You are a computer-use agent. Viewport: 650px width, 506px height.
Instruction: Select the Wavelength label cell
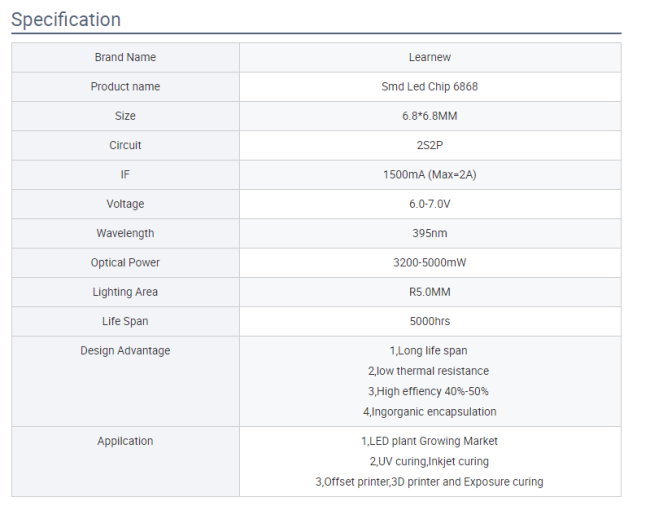[x=125, y=233]
